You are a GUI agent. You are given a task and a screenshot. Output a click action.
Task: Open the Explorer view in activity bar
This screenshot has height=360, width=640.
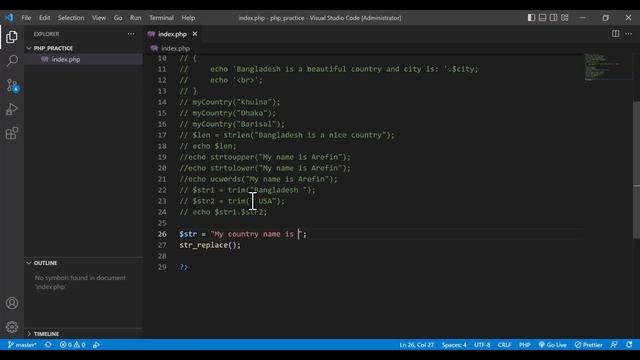[12, 37]
